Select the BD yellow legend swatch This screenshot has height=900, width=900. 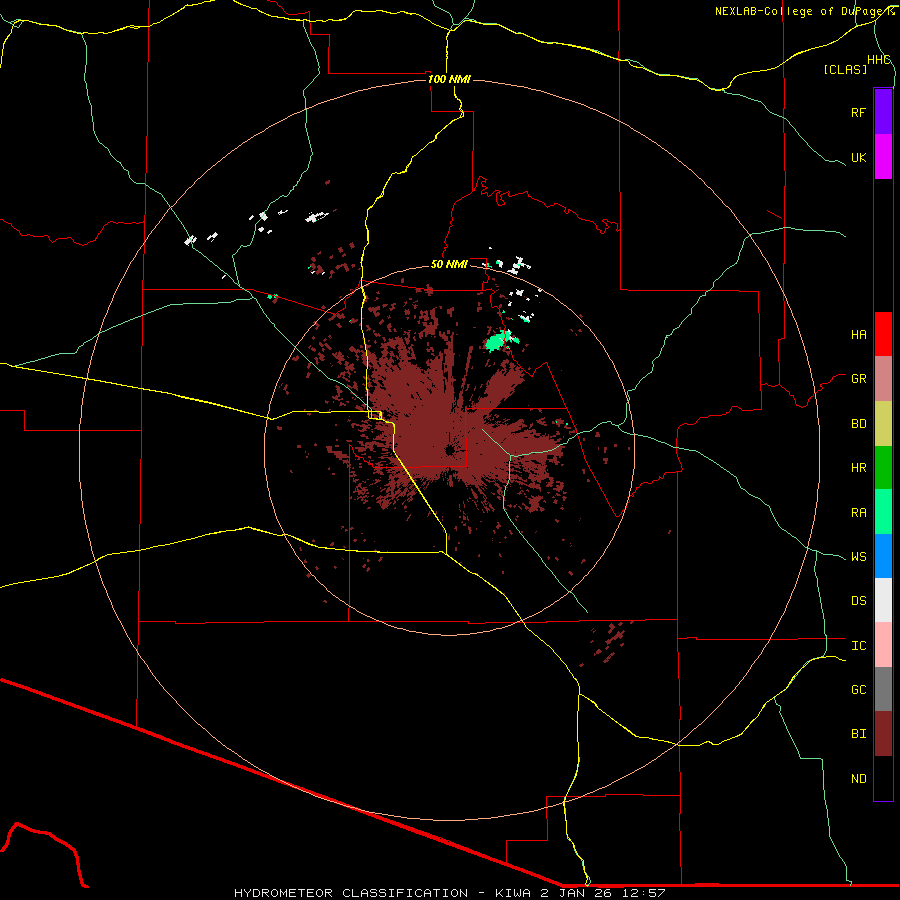pyautogui.click(x=883, y=424)
